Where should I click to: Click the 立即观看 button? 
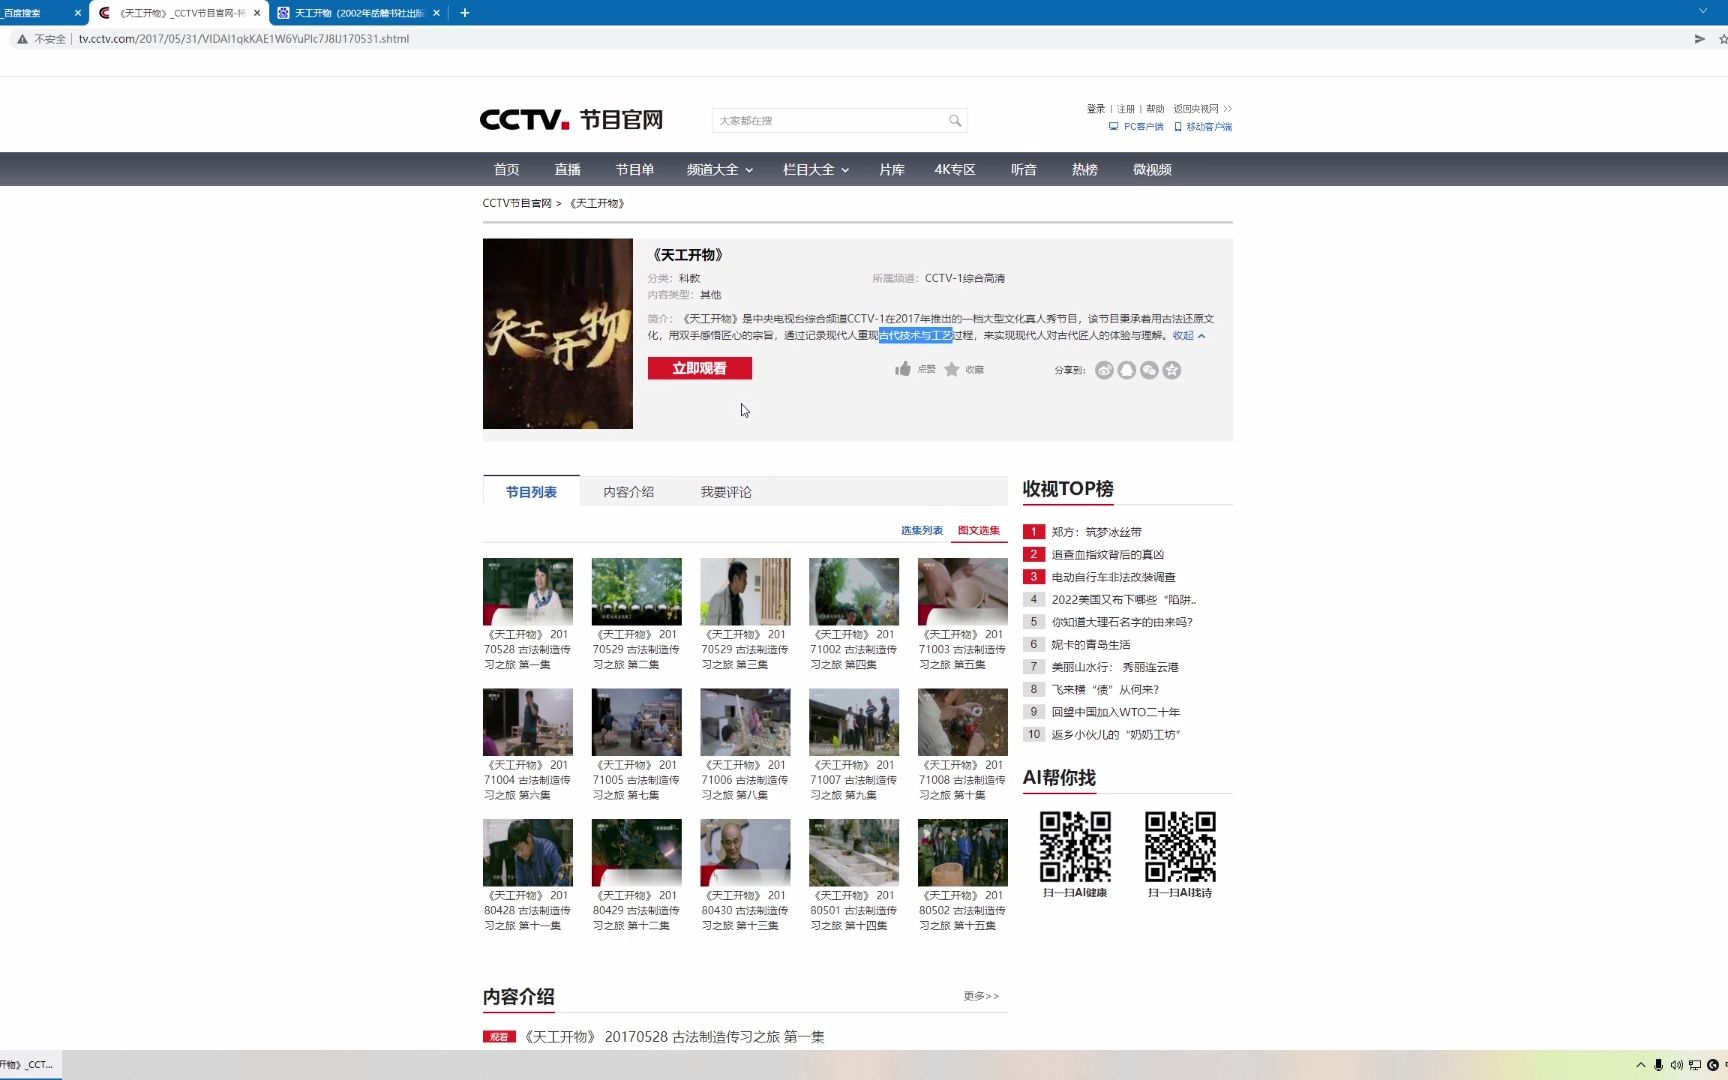point(700,369)
